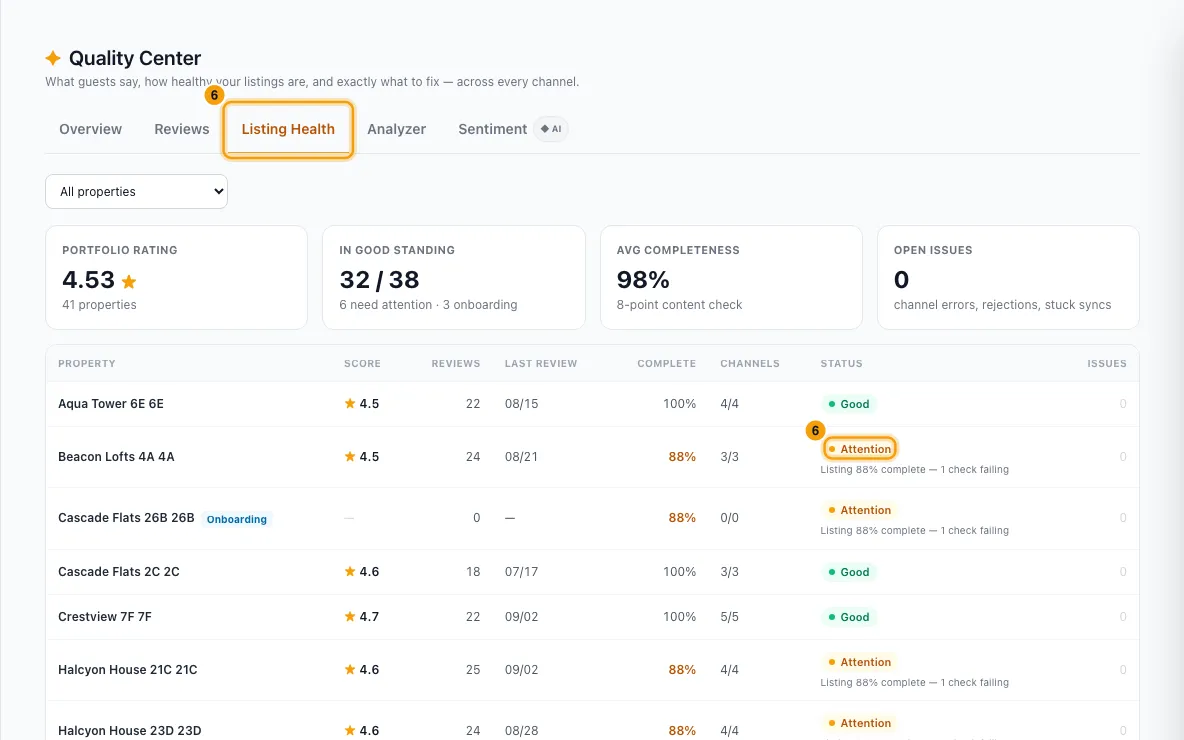1184x740 pixels.
Task: Click the 4.5 score for Aqua Tower
Action: 369,404
